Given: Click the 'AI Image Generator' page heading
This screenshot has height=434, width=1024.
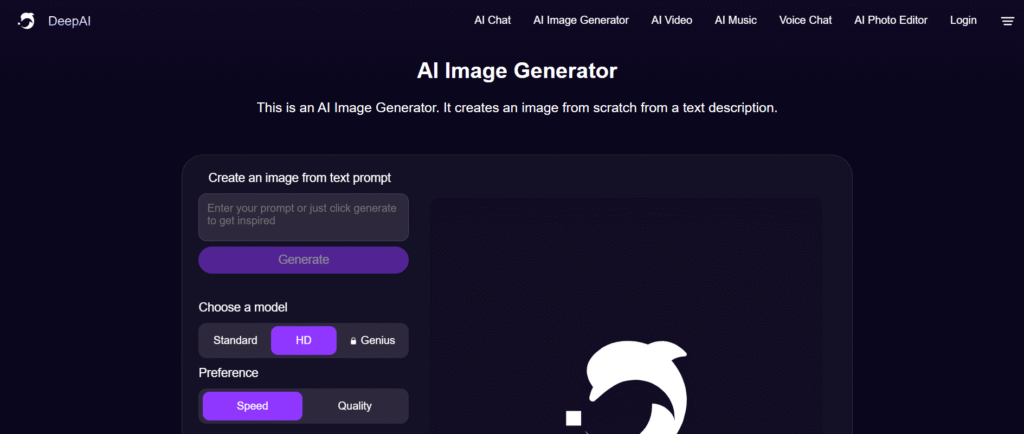Looking at the screenshot, I should [x=517, y=71].
